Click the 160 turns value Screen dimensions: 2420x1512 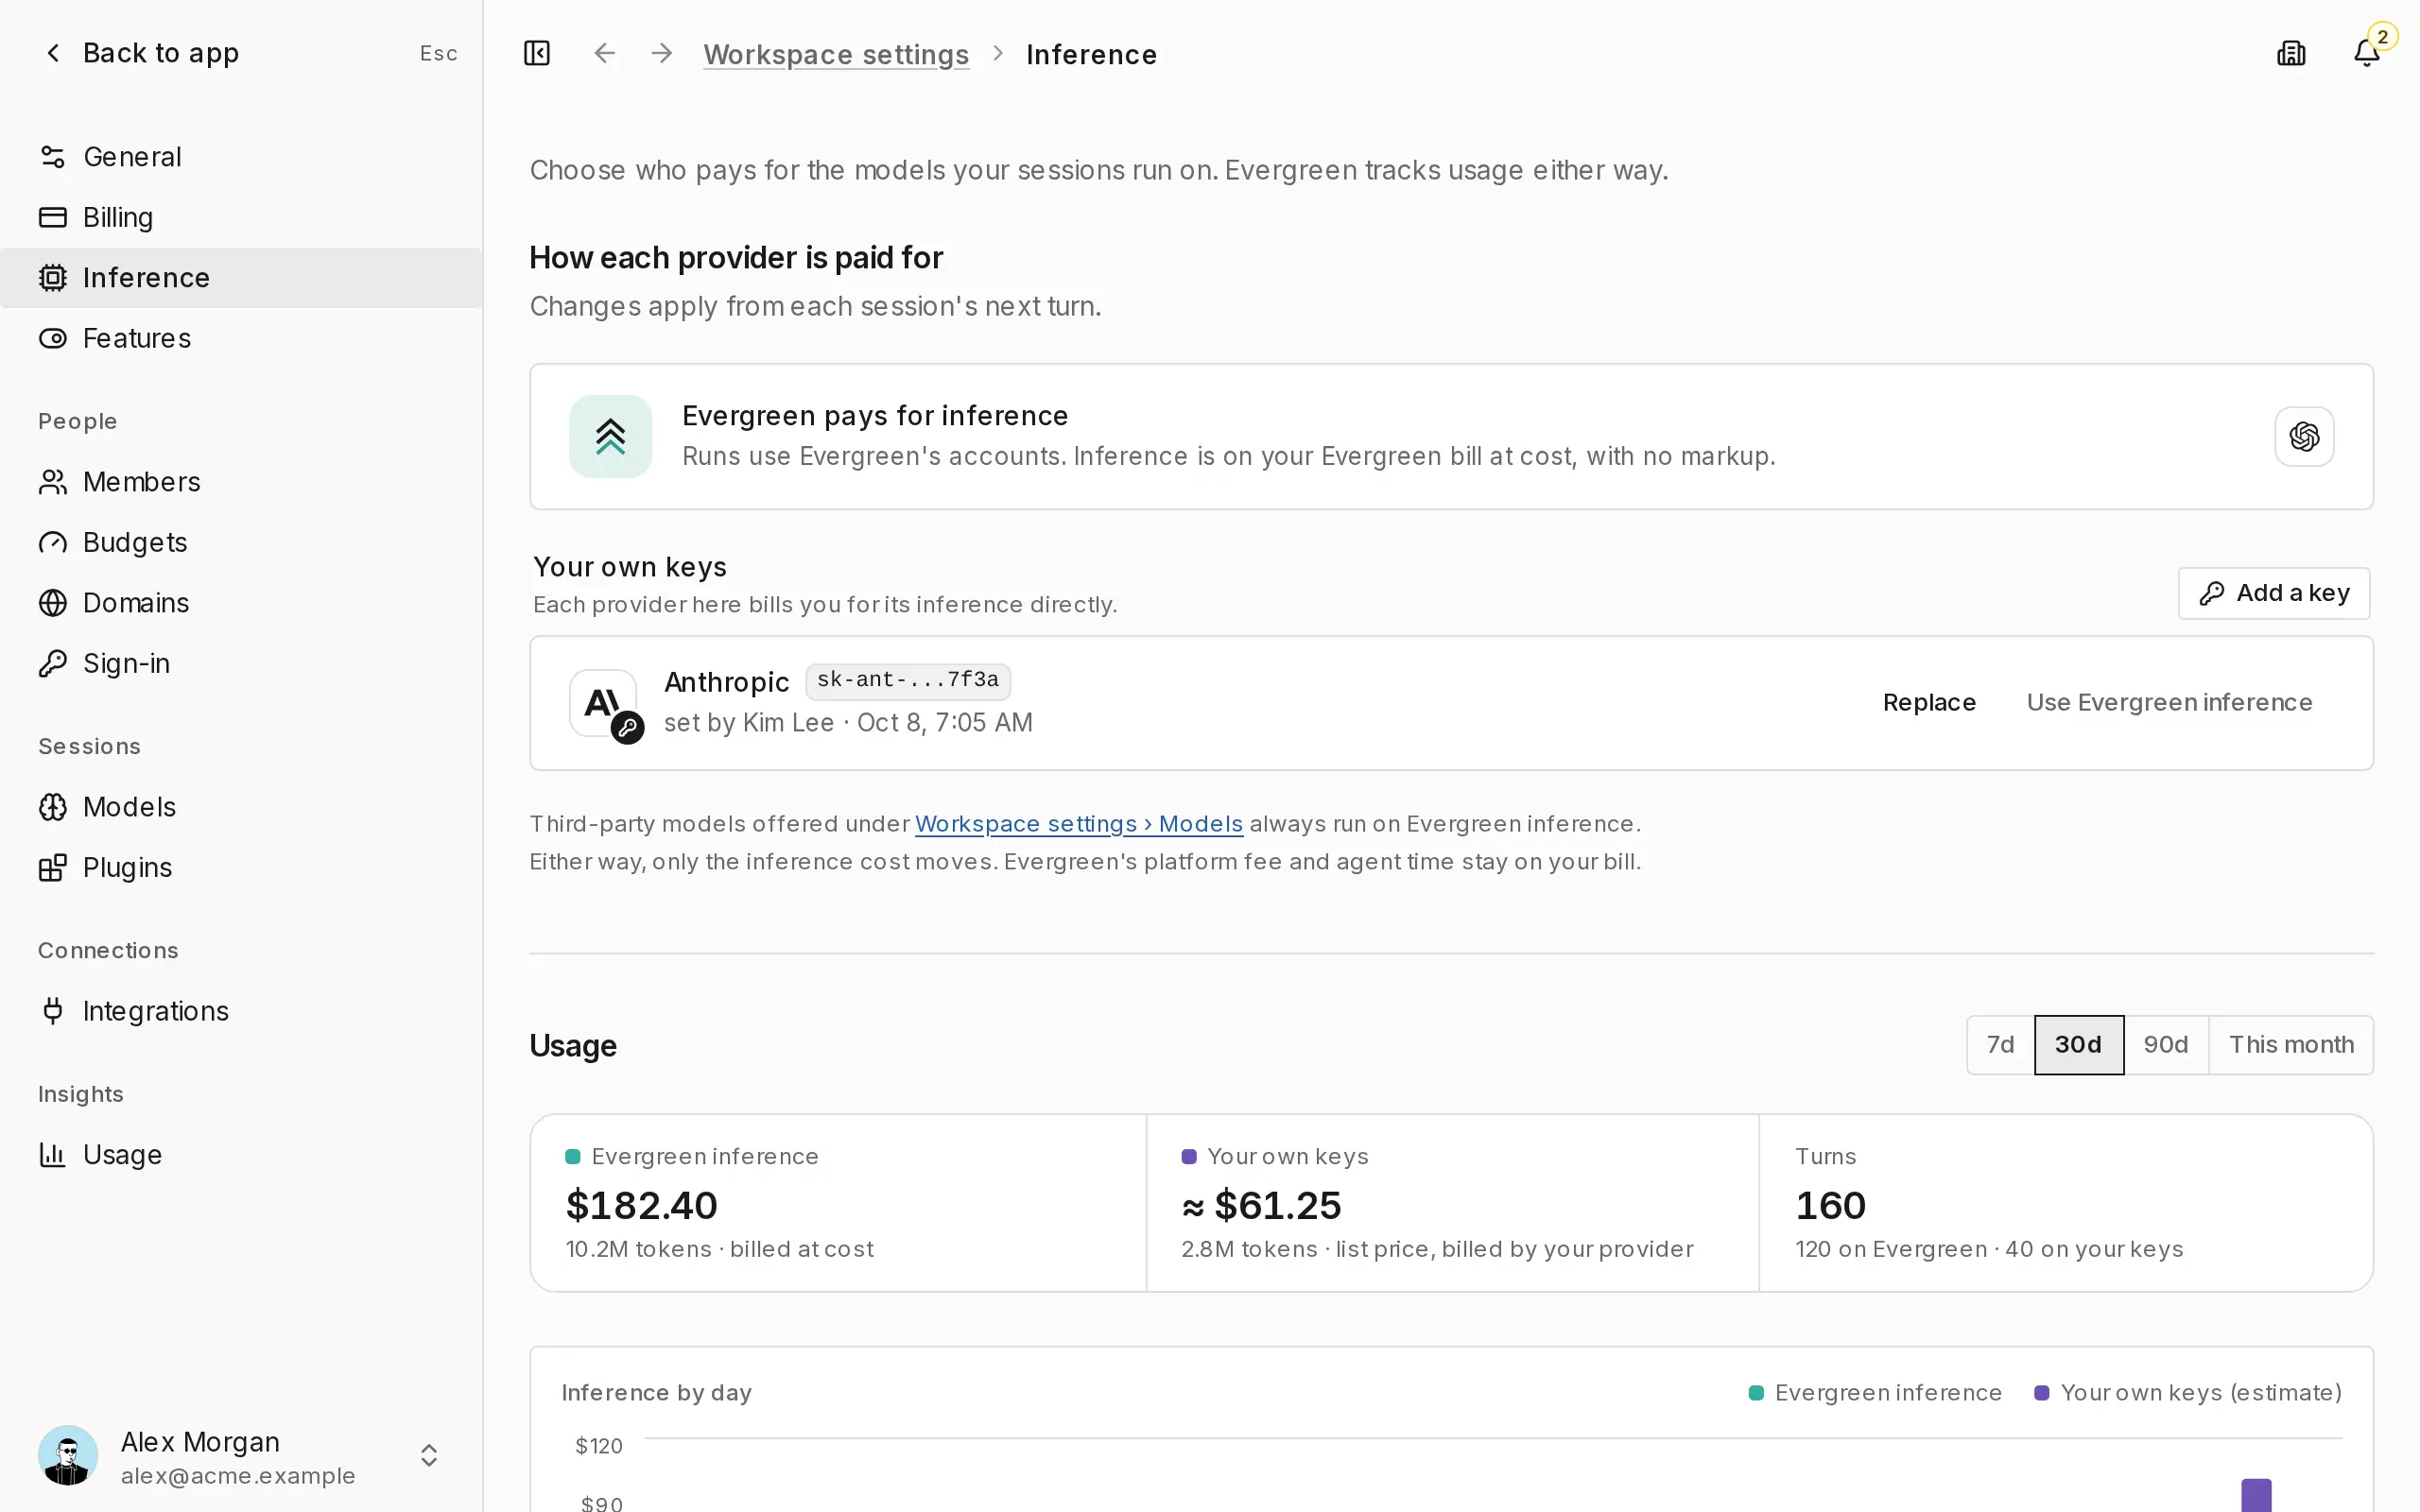(1830, 1205)
